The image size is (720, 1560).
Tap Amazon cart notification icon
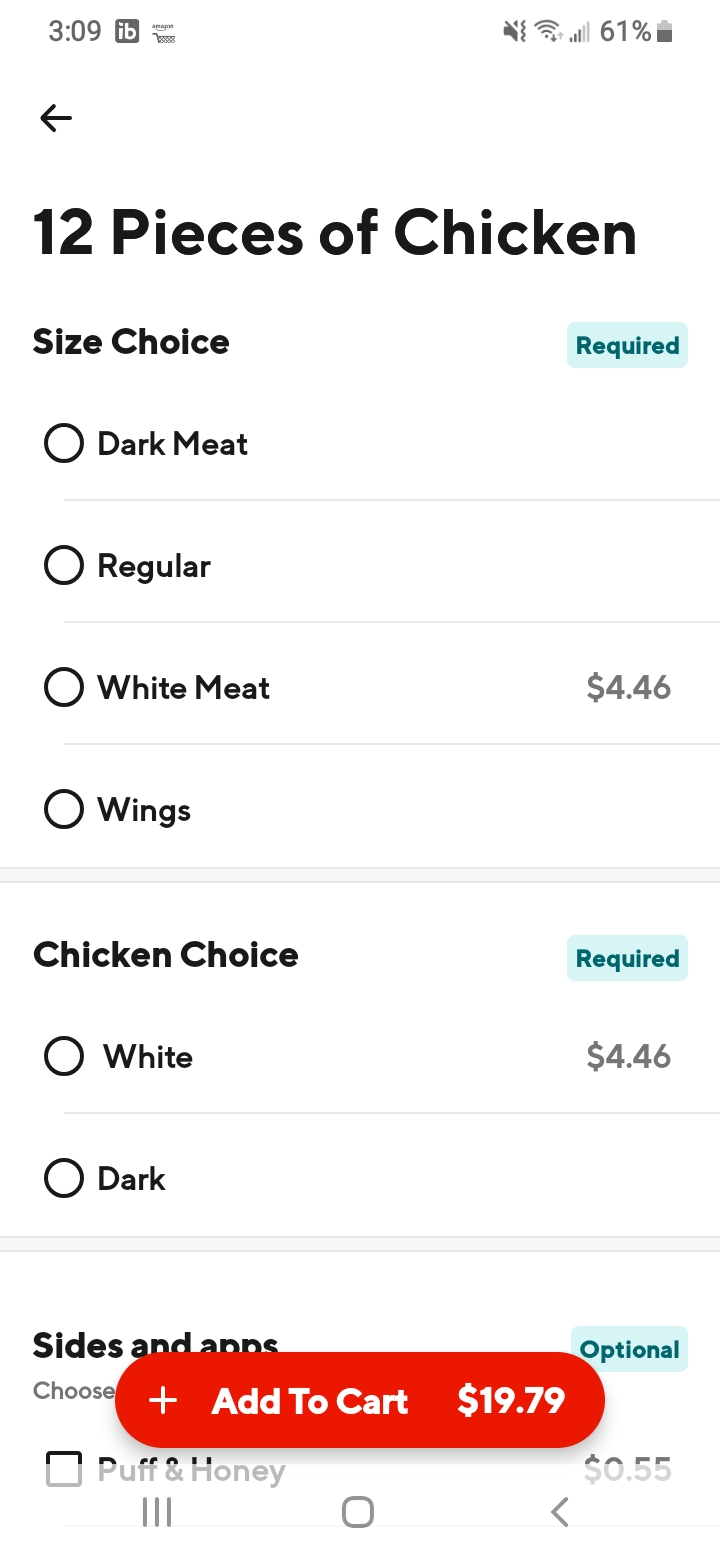tap(163, 33)
